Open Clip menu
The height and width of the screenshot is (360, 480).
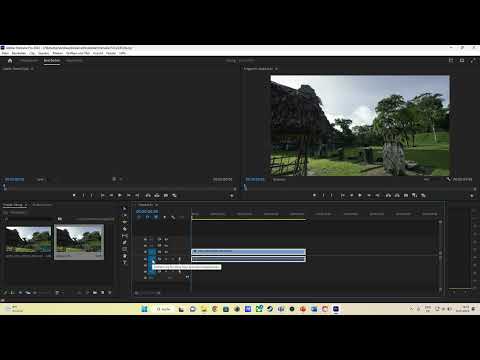(x=32, y=53)
